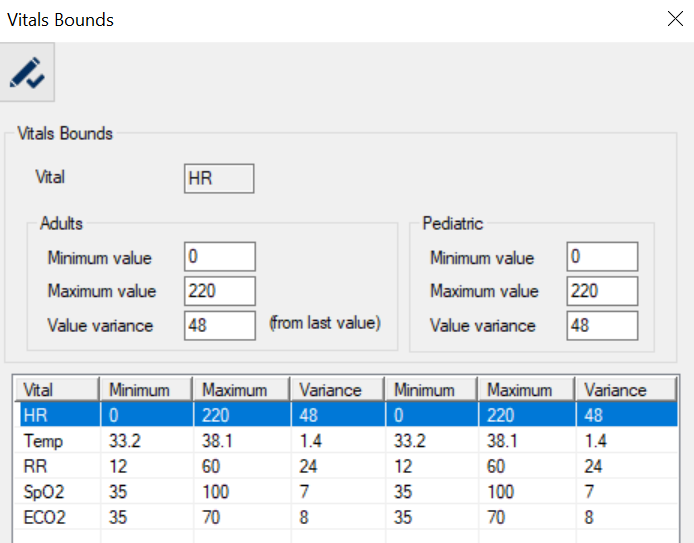Click the last Variance column header
The height and width of the screenshot is (543, 694).
pyautogui.click(x=624, y=390)
